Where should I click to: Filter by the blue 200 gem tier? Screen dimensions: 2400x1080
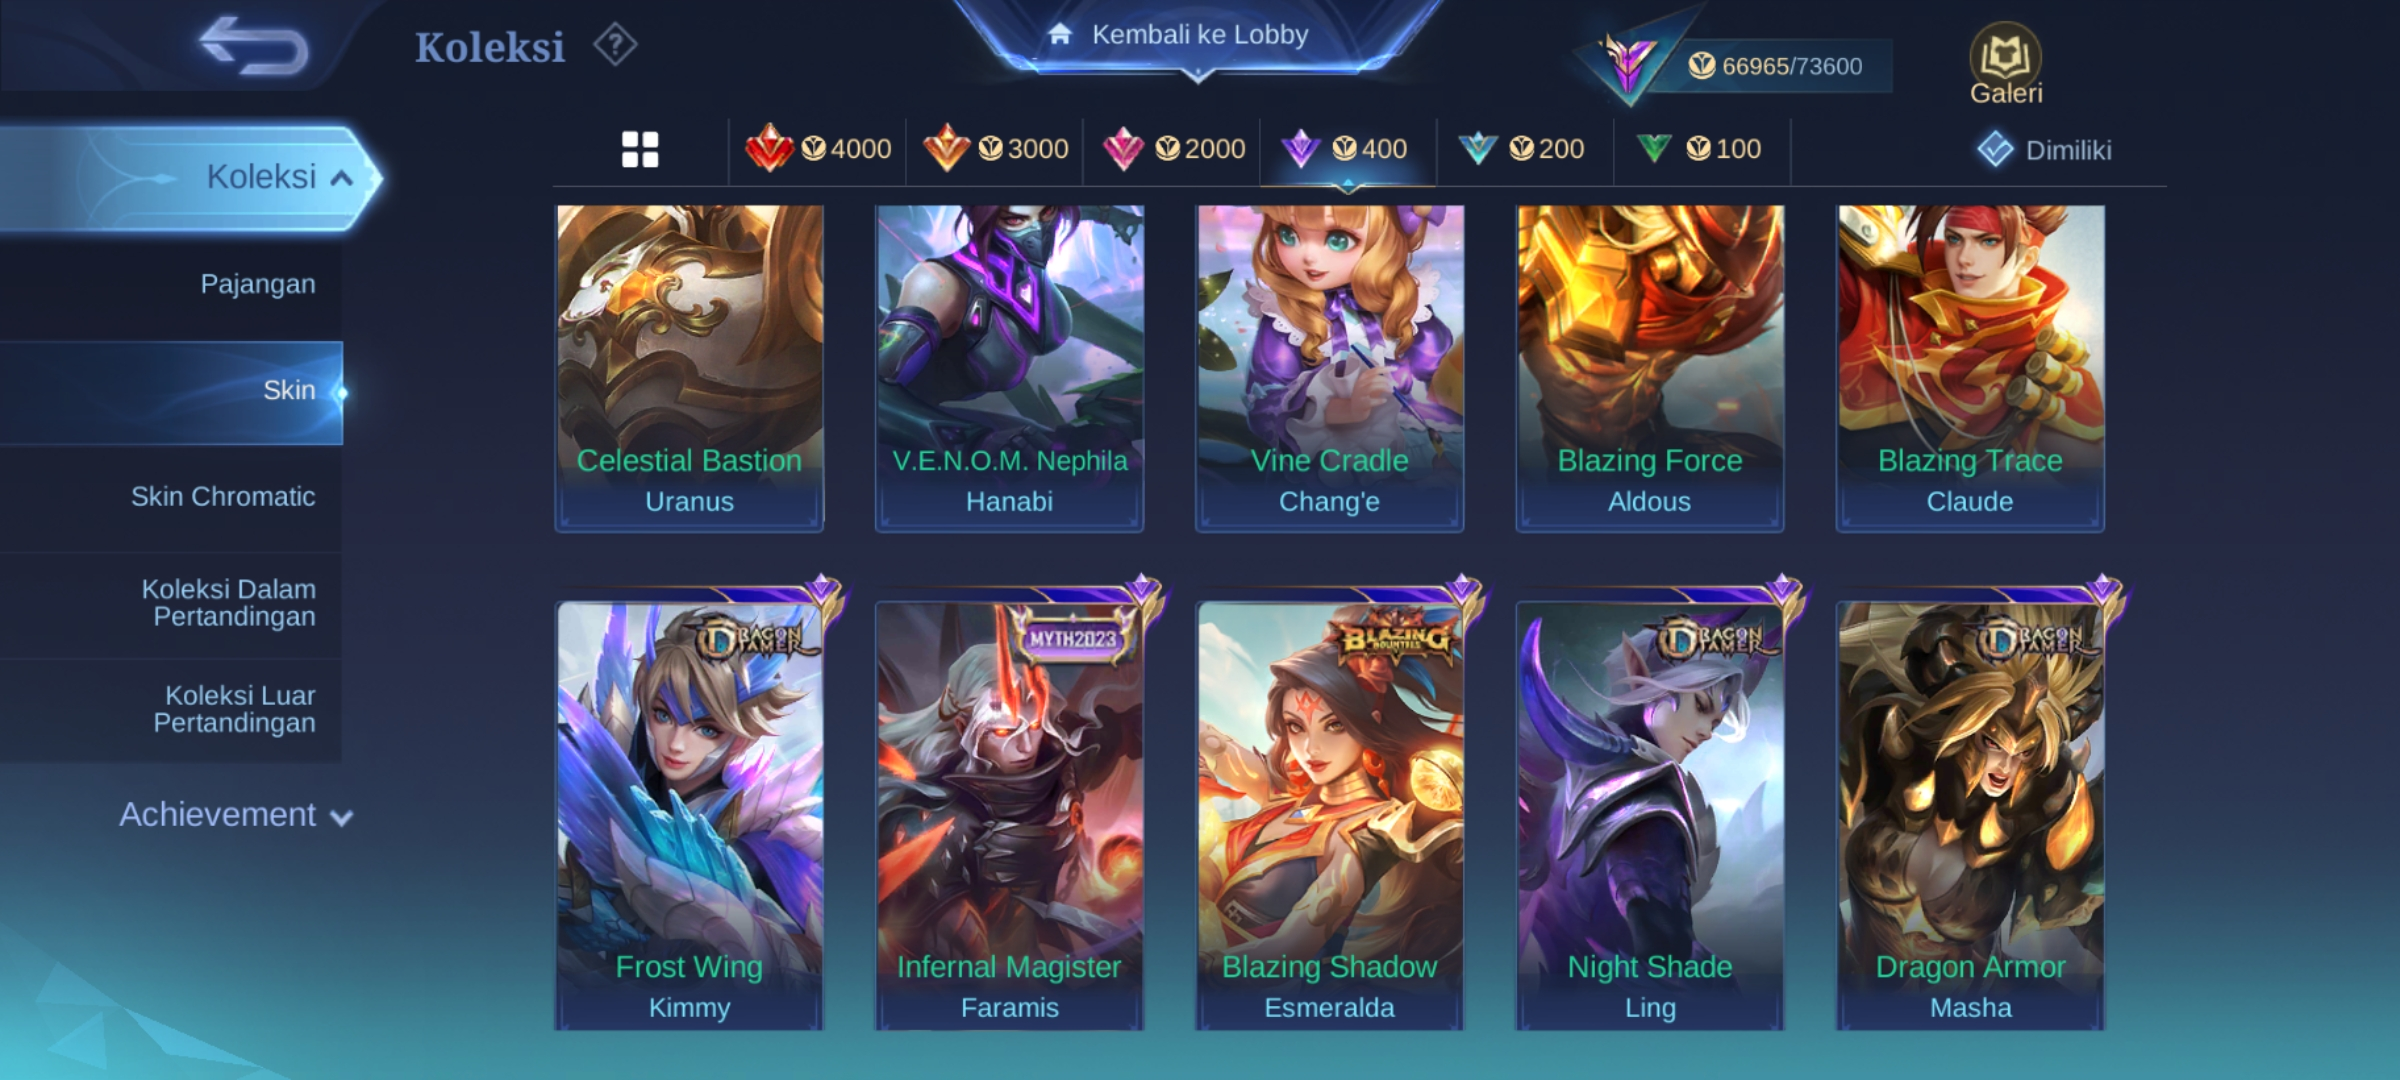[1521, 149]
